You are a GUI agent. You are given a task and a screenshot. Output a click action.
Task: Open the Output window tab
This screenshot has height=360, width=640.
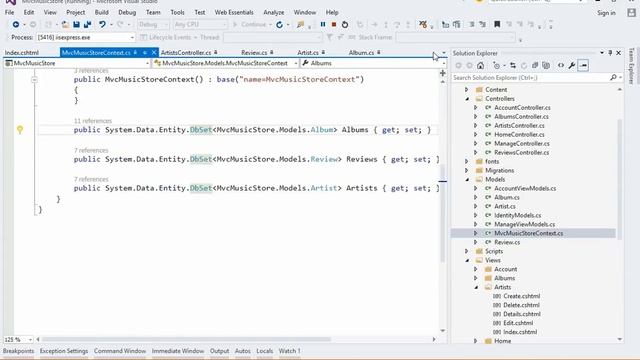(x=219, y=351)
